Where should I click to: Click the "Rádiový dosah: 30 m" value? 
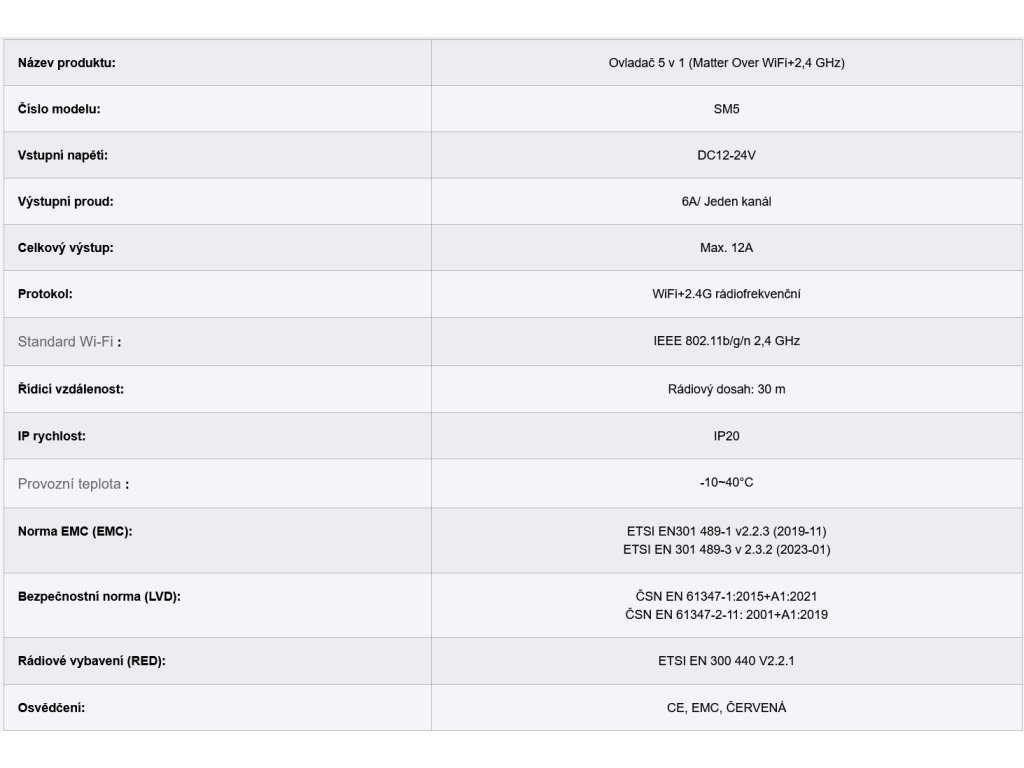click(x=726, y=389)
